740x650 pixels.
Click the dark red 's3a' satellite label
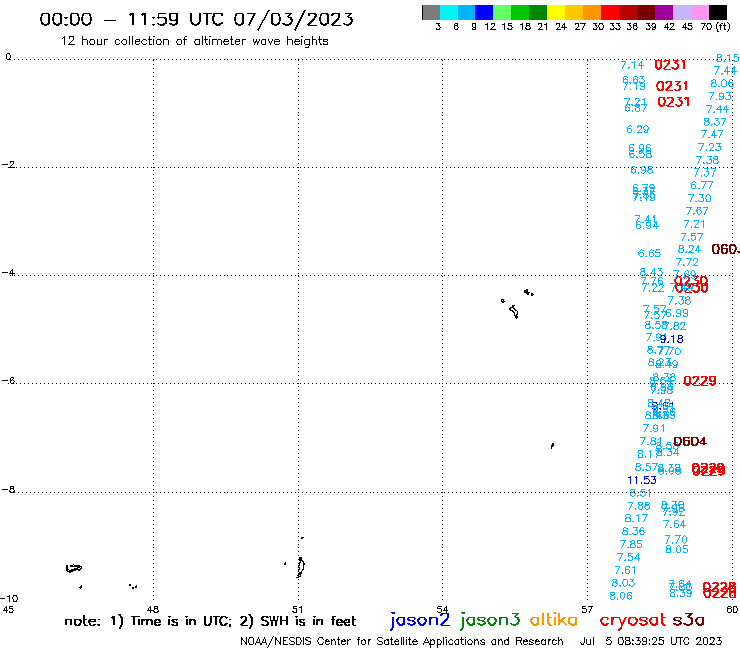point(689,620)
